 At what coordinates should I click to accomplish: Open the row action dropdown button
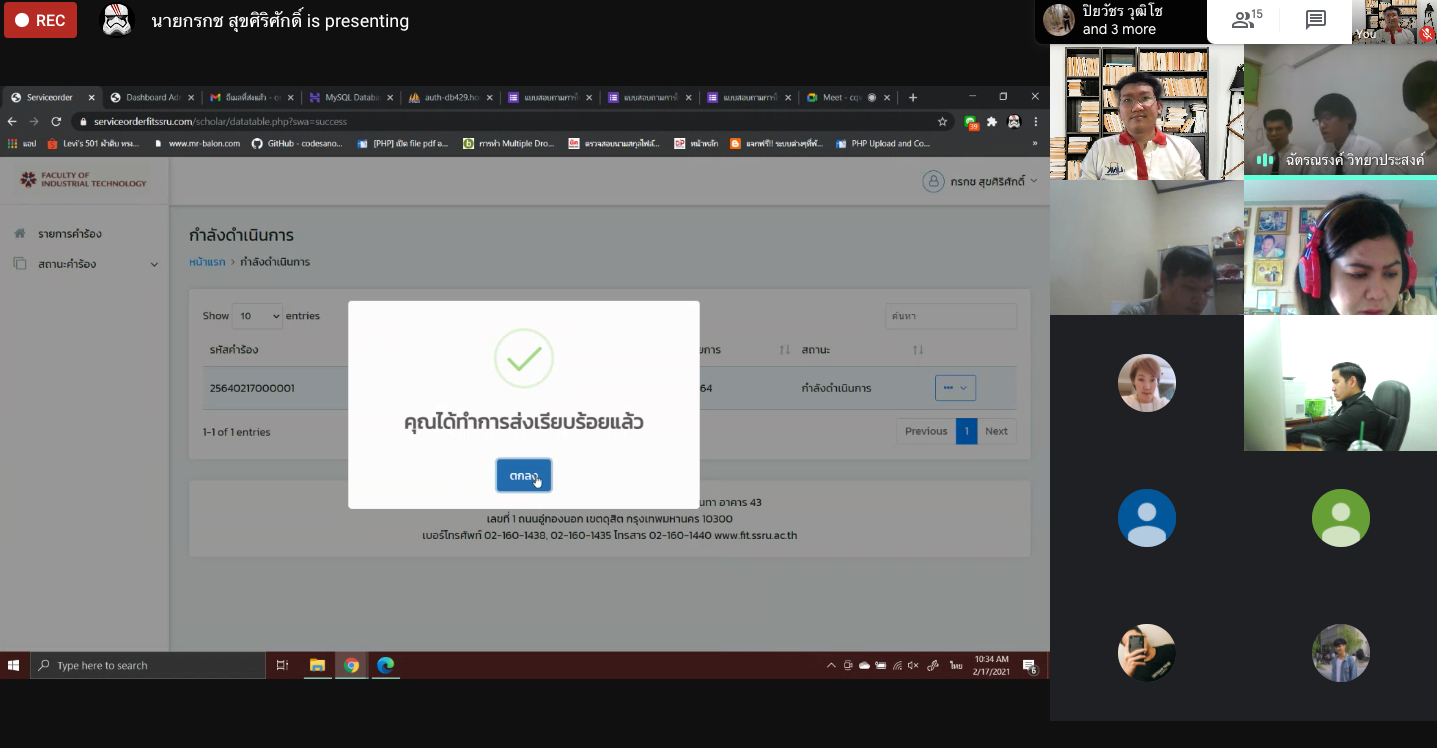point(955,387)
